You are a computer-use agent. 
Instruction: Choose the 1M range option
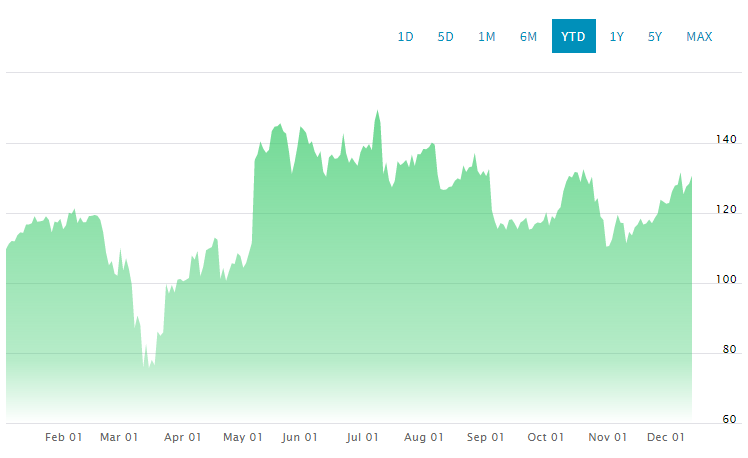point(487,37)
